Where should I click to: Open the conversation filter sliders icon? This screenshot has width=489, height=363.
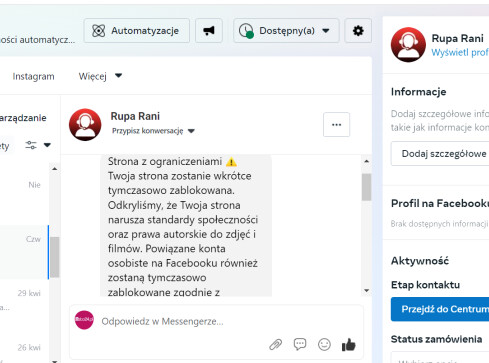click(x=31, y=145)
